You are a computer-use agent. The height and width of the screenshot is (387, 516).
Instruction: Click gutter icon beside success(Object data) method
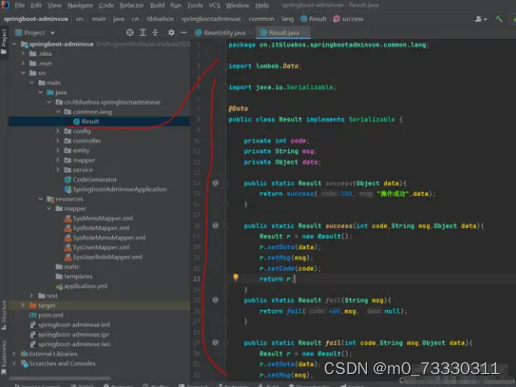pos(215,183)
